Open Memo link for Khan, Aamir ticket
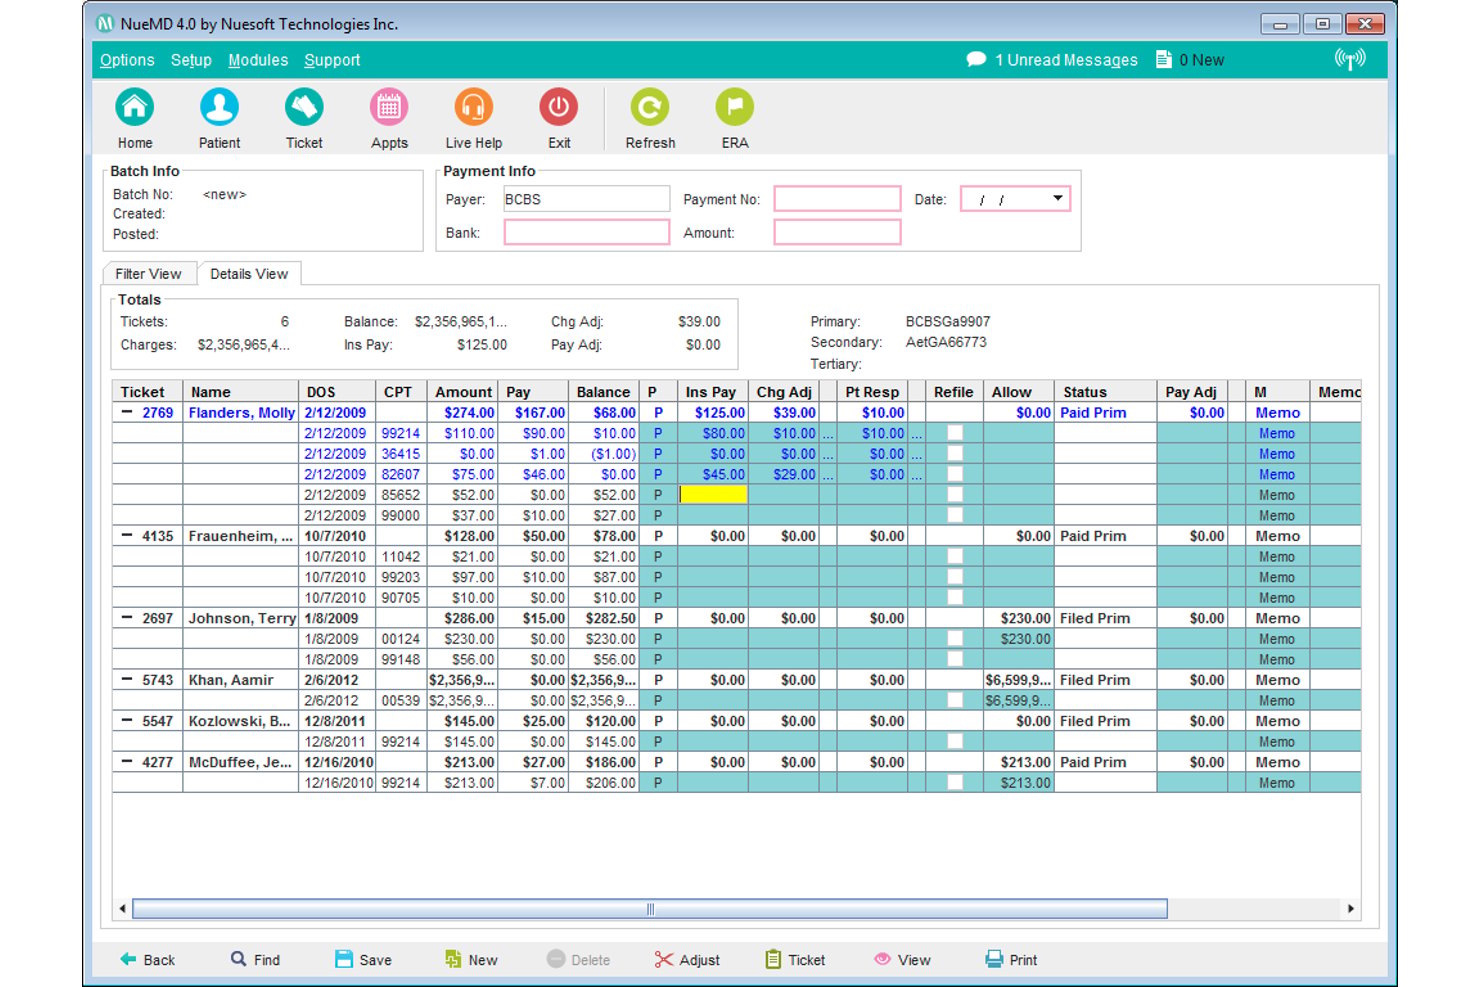This screenshot has height=987, width=1480. tap(1278, 680)
